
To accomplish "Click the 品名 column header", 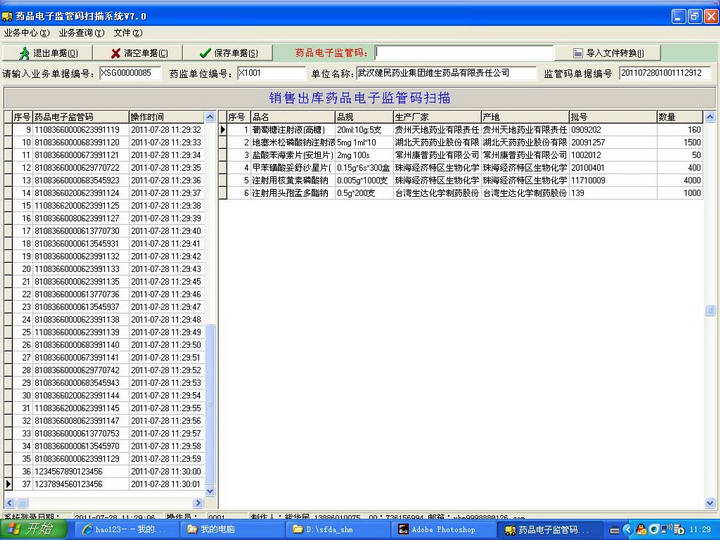I will [x=292, y=117].
